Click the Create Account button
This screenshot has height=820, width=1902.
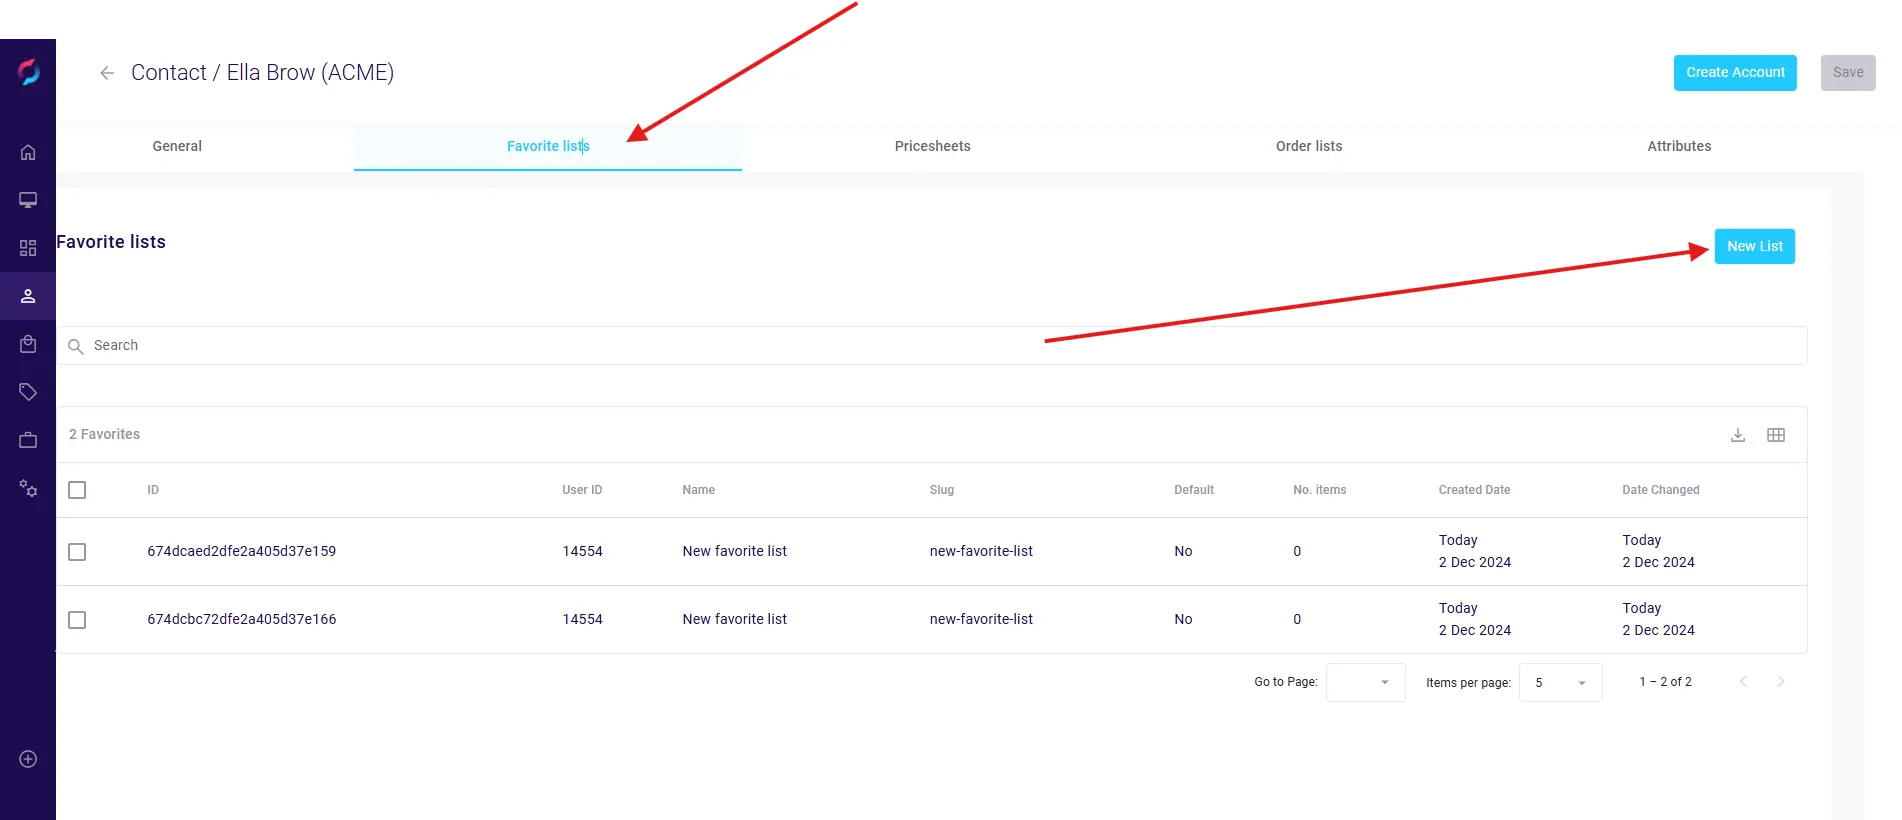(1735, 73)
